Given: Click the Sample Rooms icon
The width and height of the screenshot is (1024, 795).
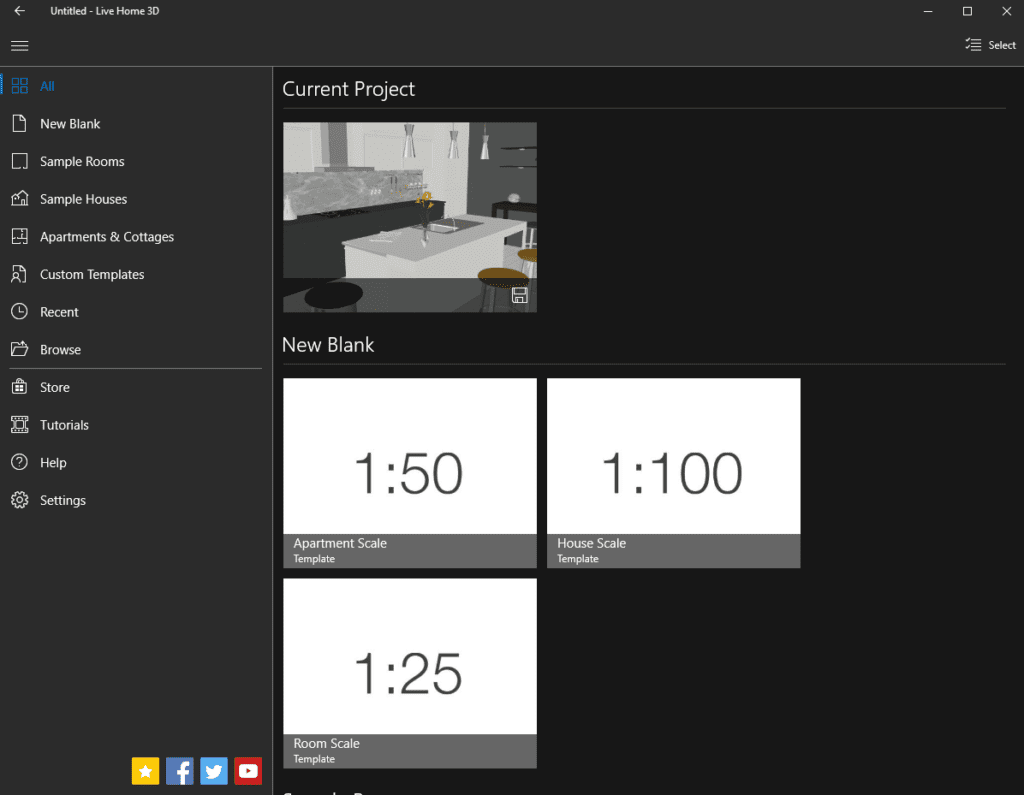Looking at the screenshot, I should coord(20,161).
